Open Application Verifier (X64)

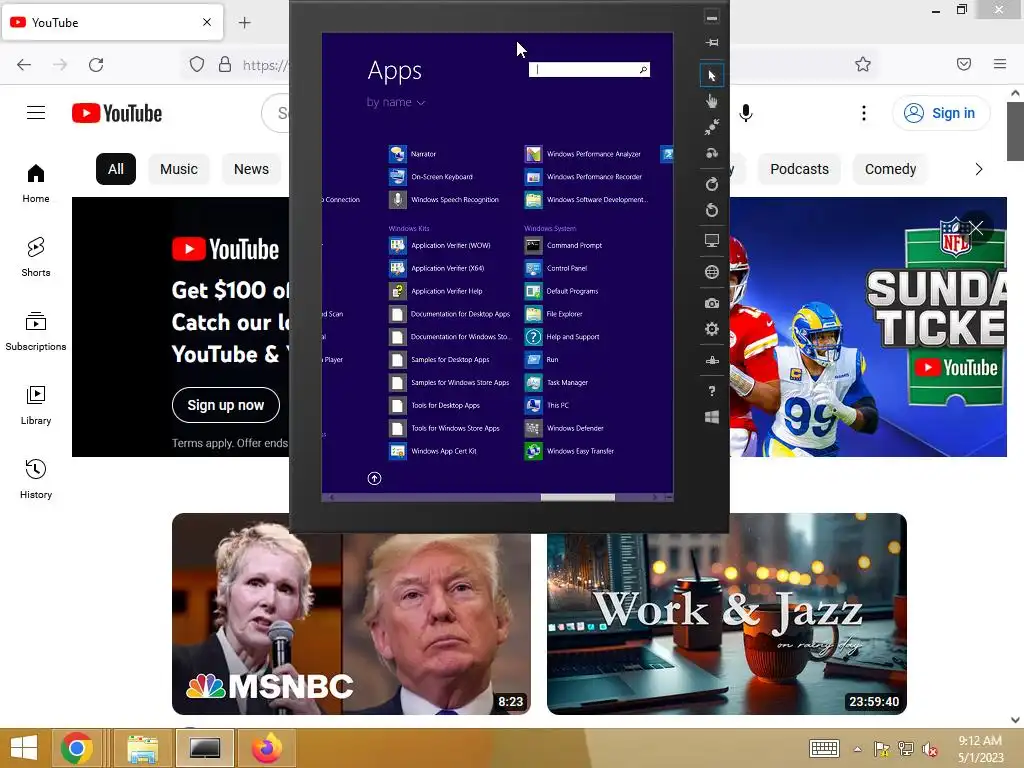pyautogui.click(x=437, y=268)
